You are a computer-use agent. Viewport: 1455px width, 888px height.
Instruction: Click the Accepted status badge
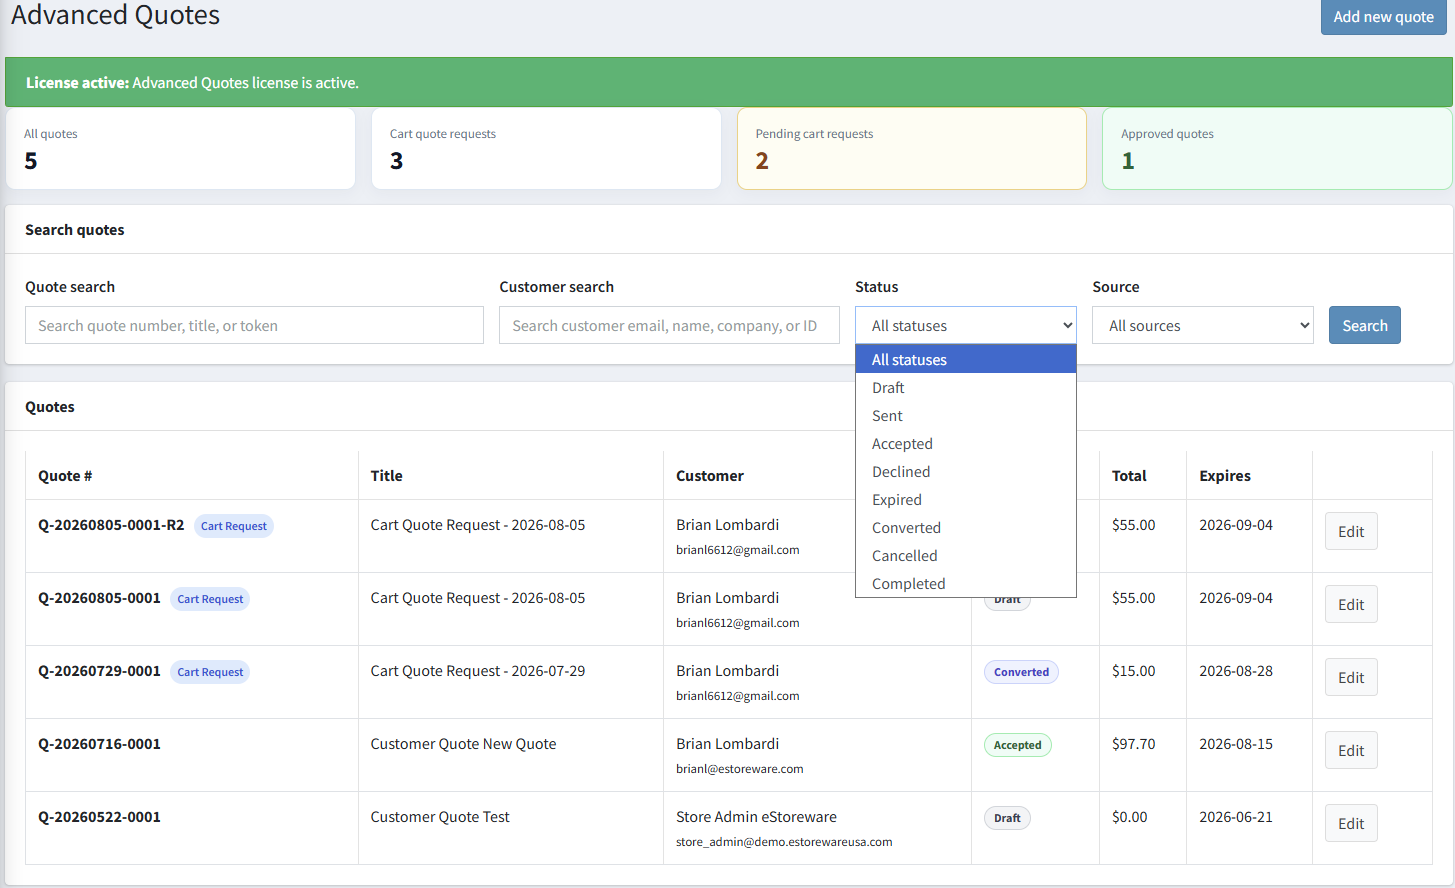pyautogui.click(x=1017, y=745)
